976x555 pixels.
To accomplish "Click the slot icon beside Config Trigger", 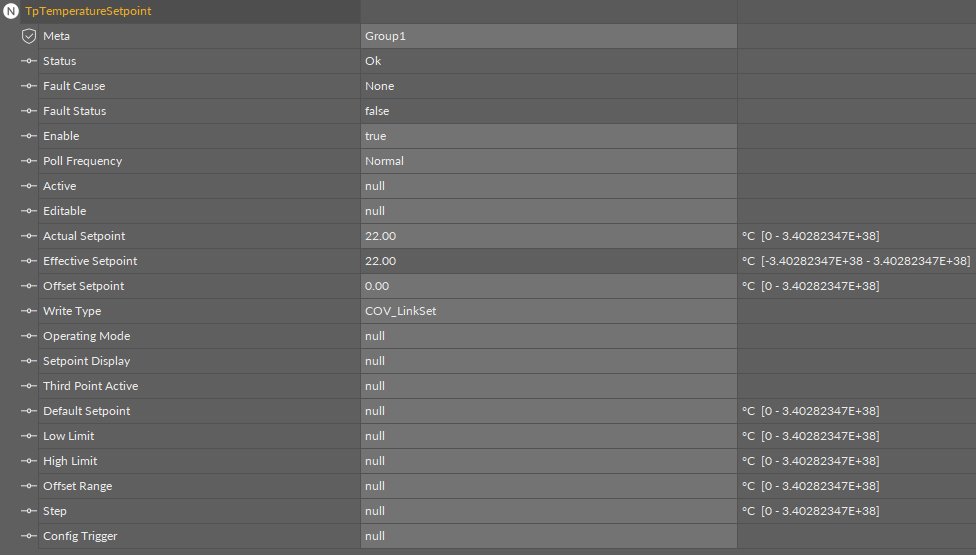I will tap(29, 536).
